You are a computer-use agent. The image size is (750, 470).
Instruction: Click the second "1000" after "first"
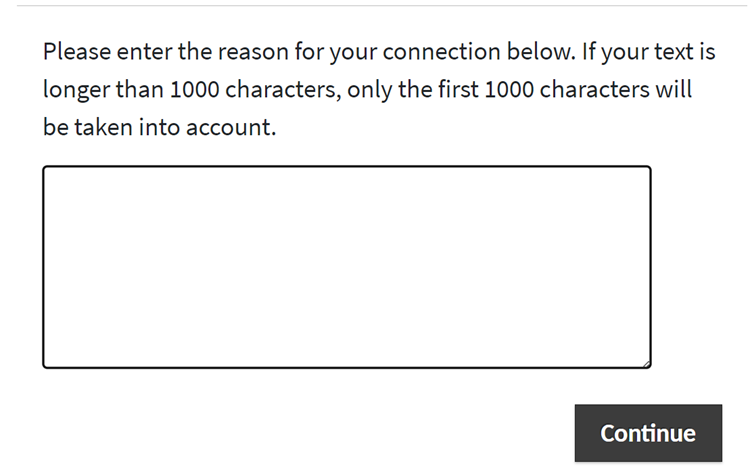[511, 90]
